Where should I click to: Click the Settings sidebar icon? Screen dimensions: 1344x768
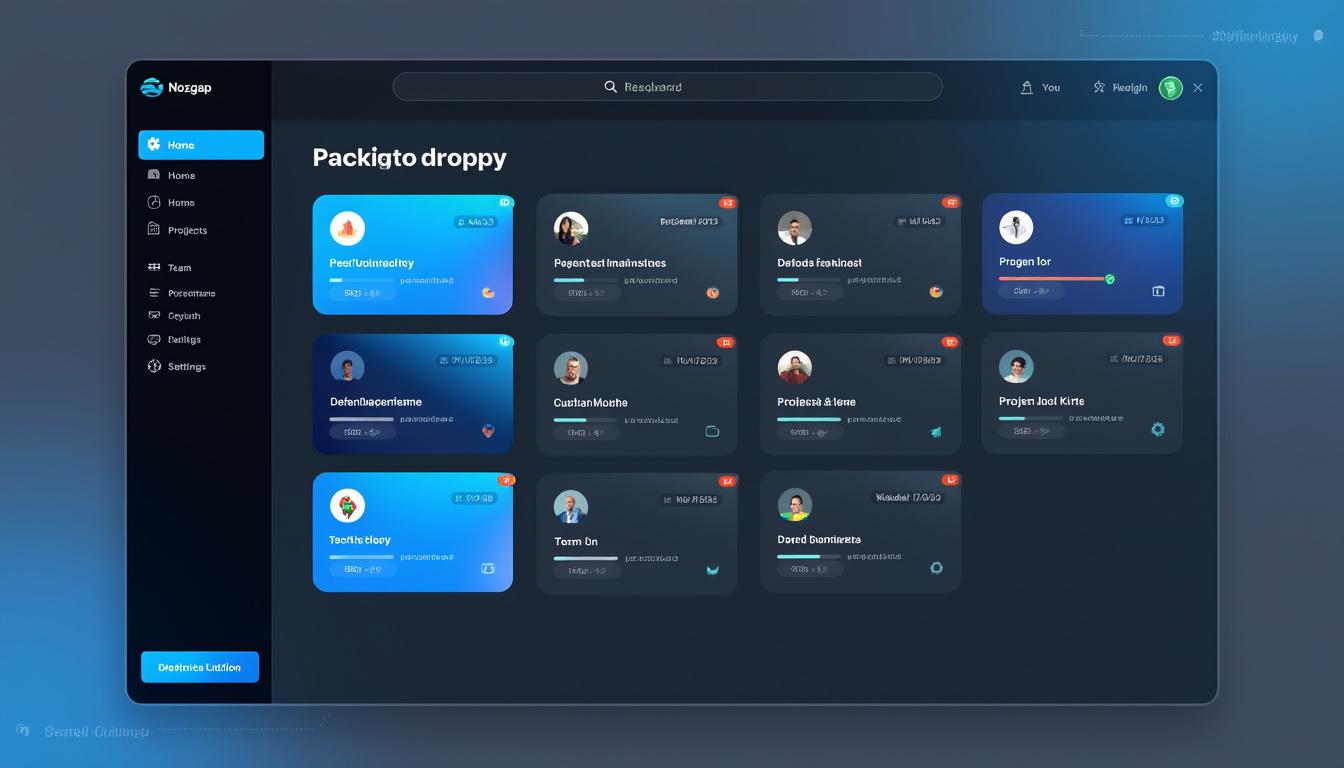coord(154,366)
